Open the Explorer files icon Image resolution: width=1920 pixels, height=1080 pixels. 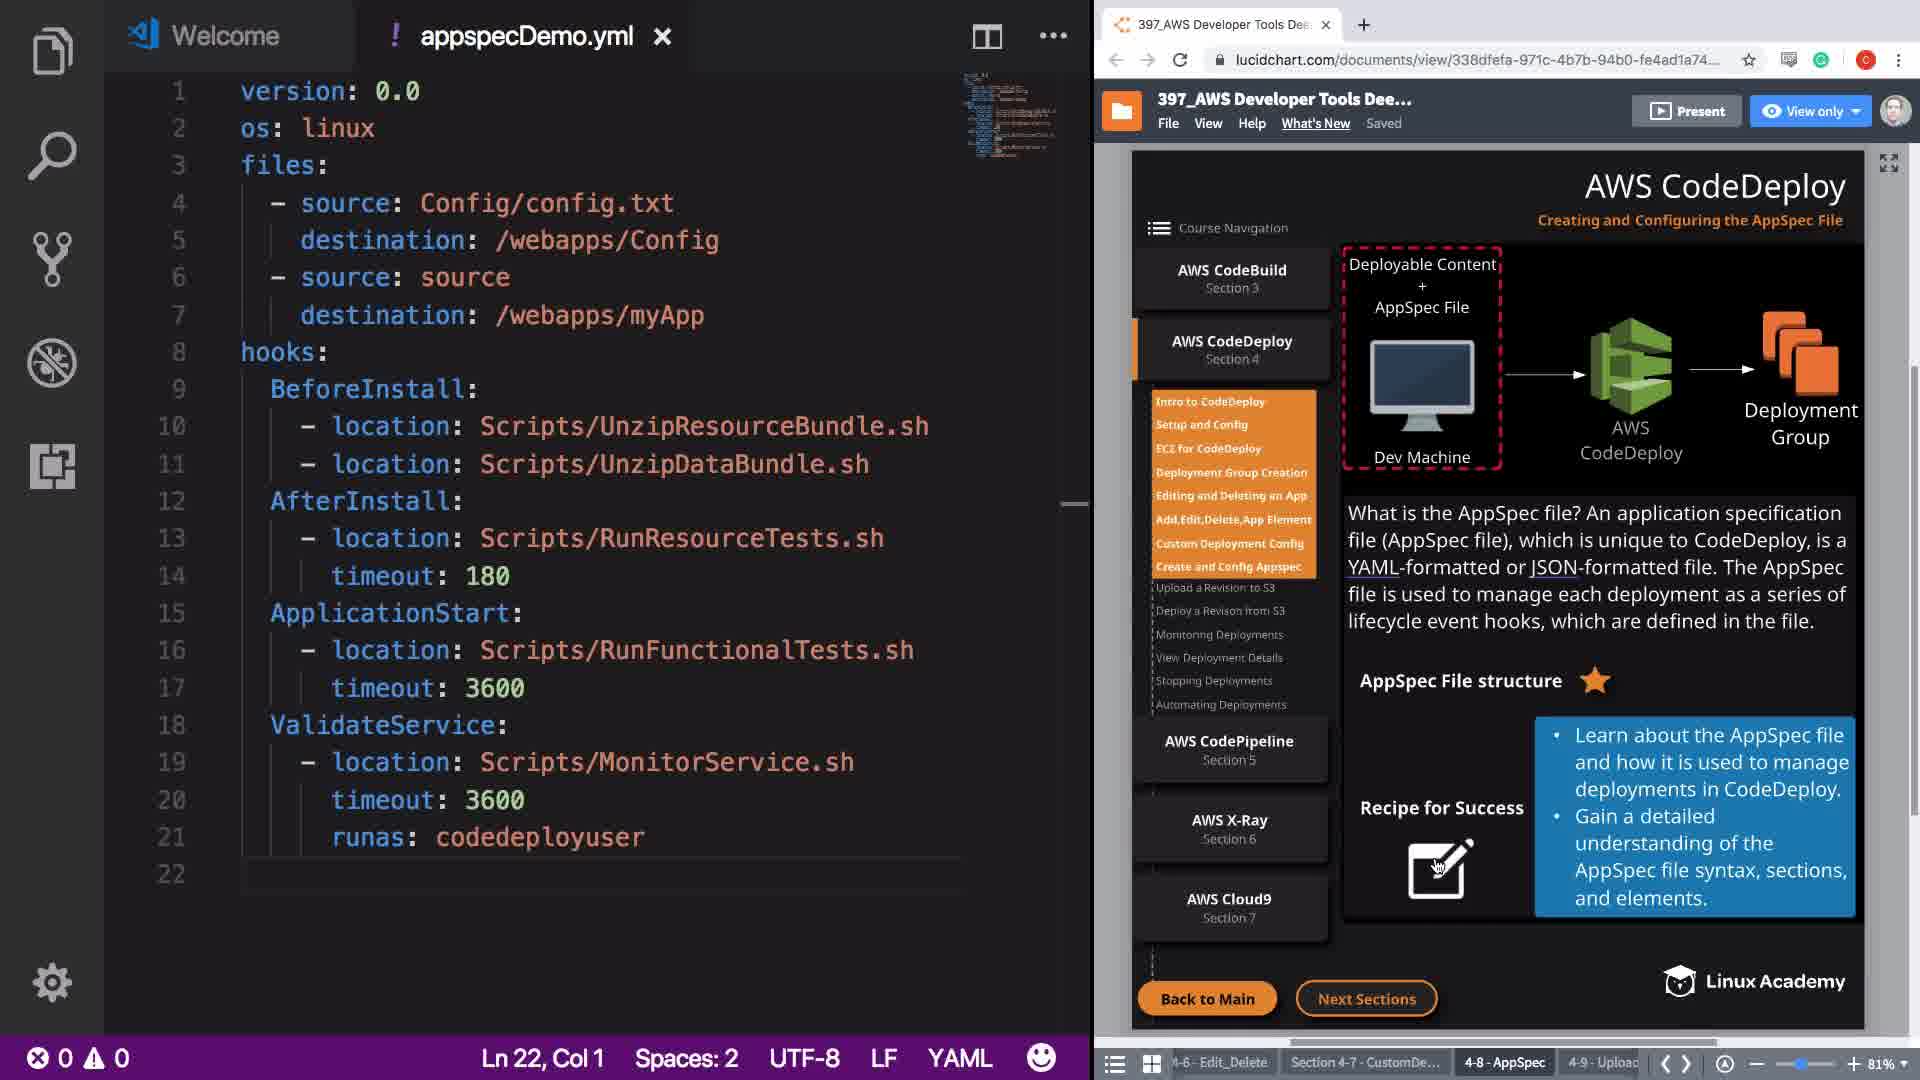[52, 51]
